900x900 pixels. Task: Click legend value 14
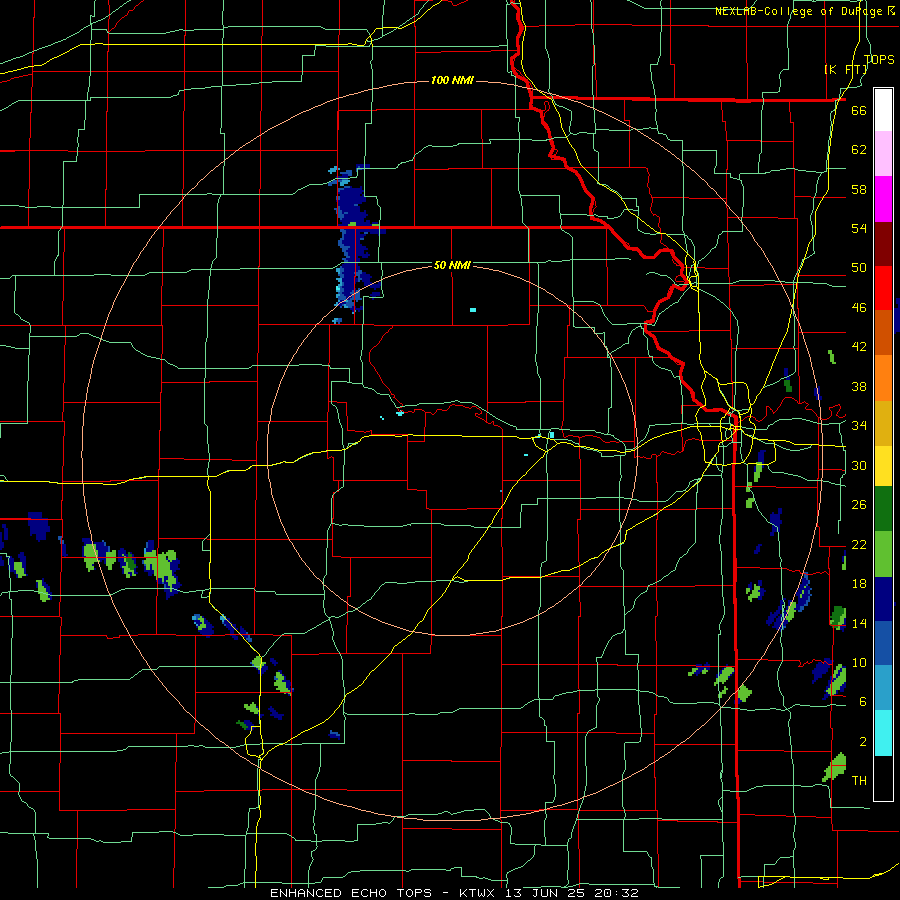859,623
